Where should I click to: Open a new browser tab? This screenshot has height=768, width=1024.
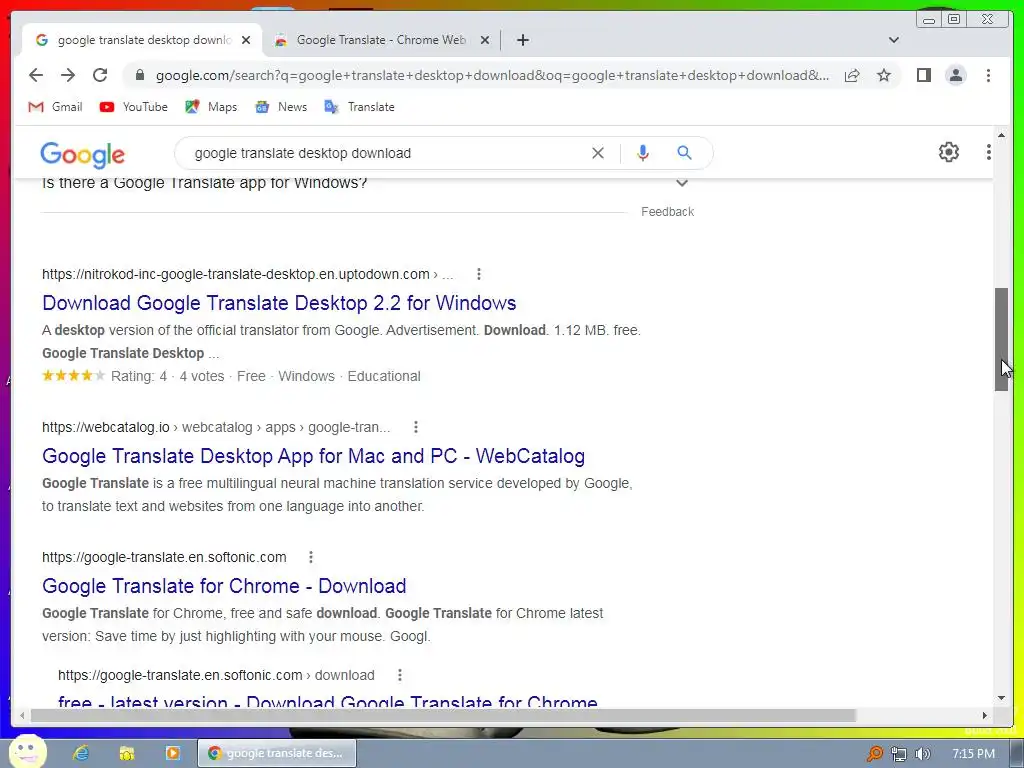522,40
